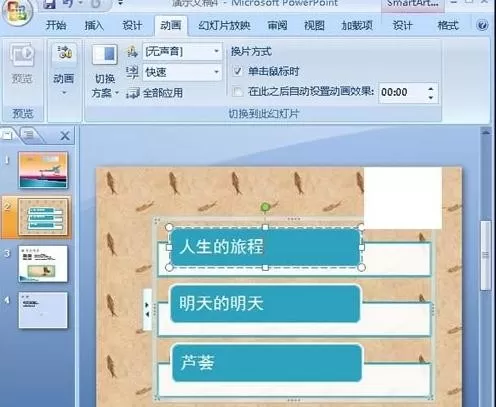Open the 插入 ribbon tab
Screen dimensions: 496x407
(x=94, y=25)
